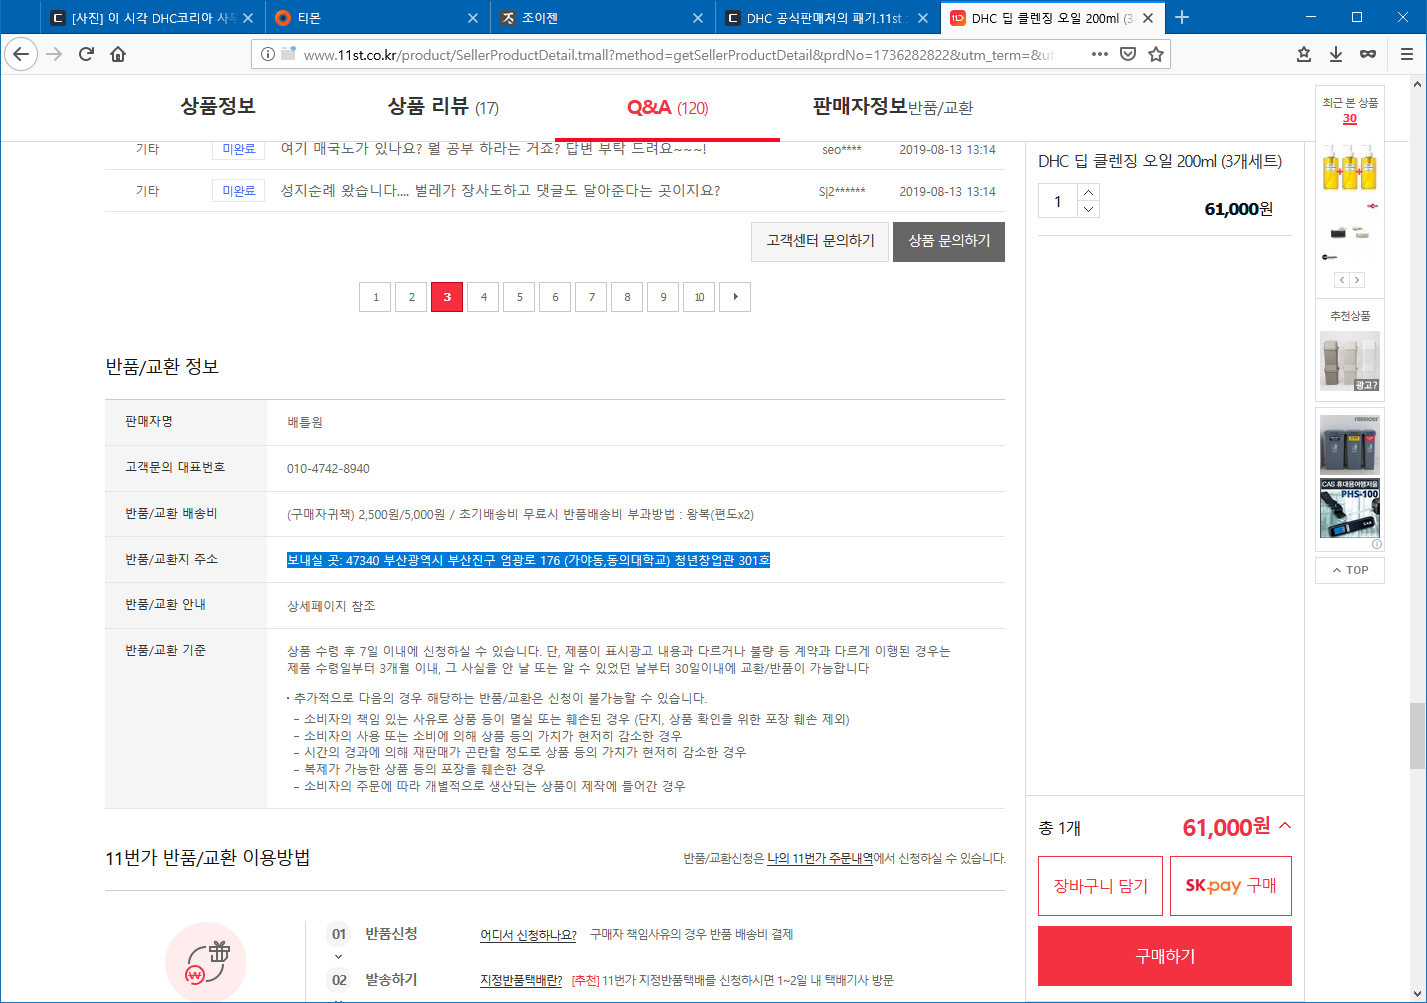Open 나의 11번가 주문내역 link
1427x1003 pixels.
[x=819, y=858]
